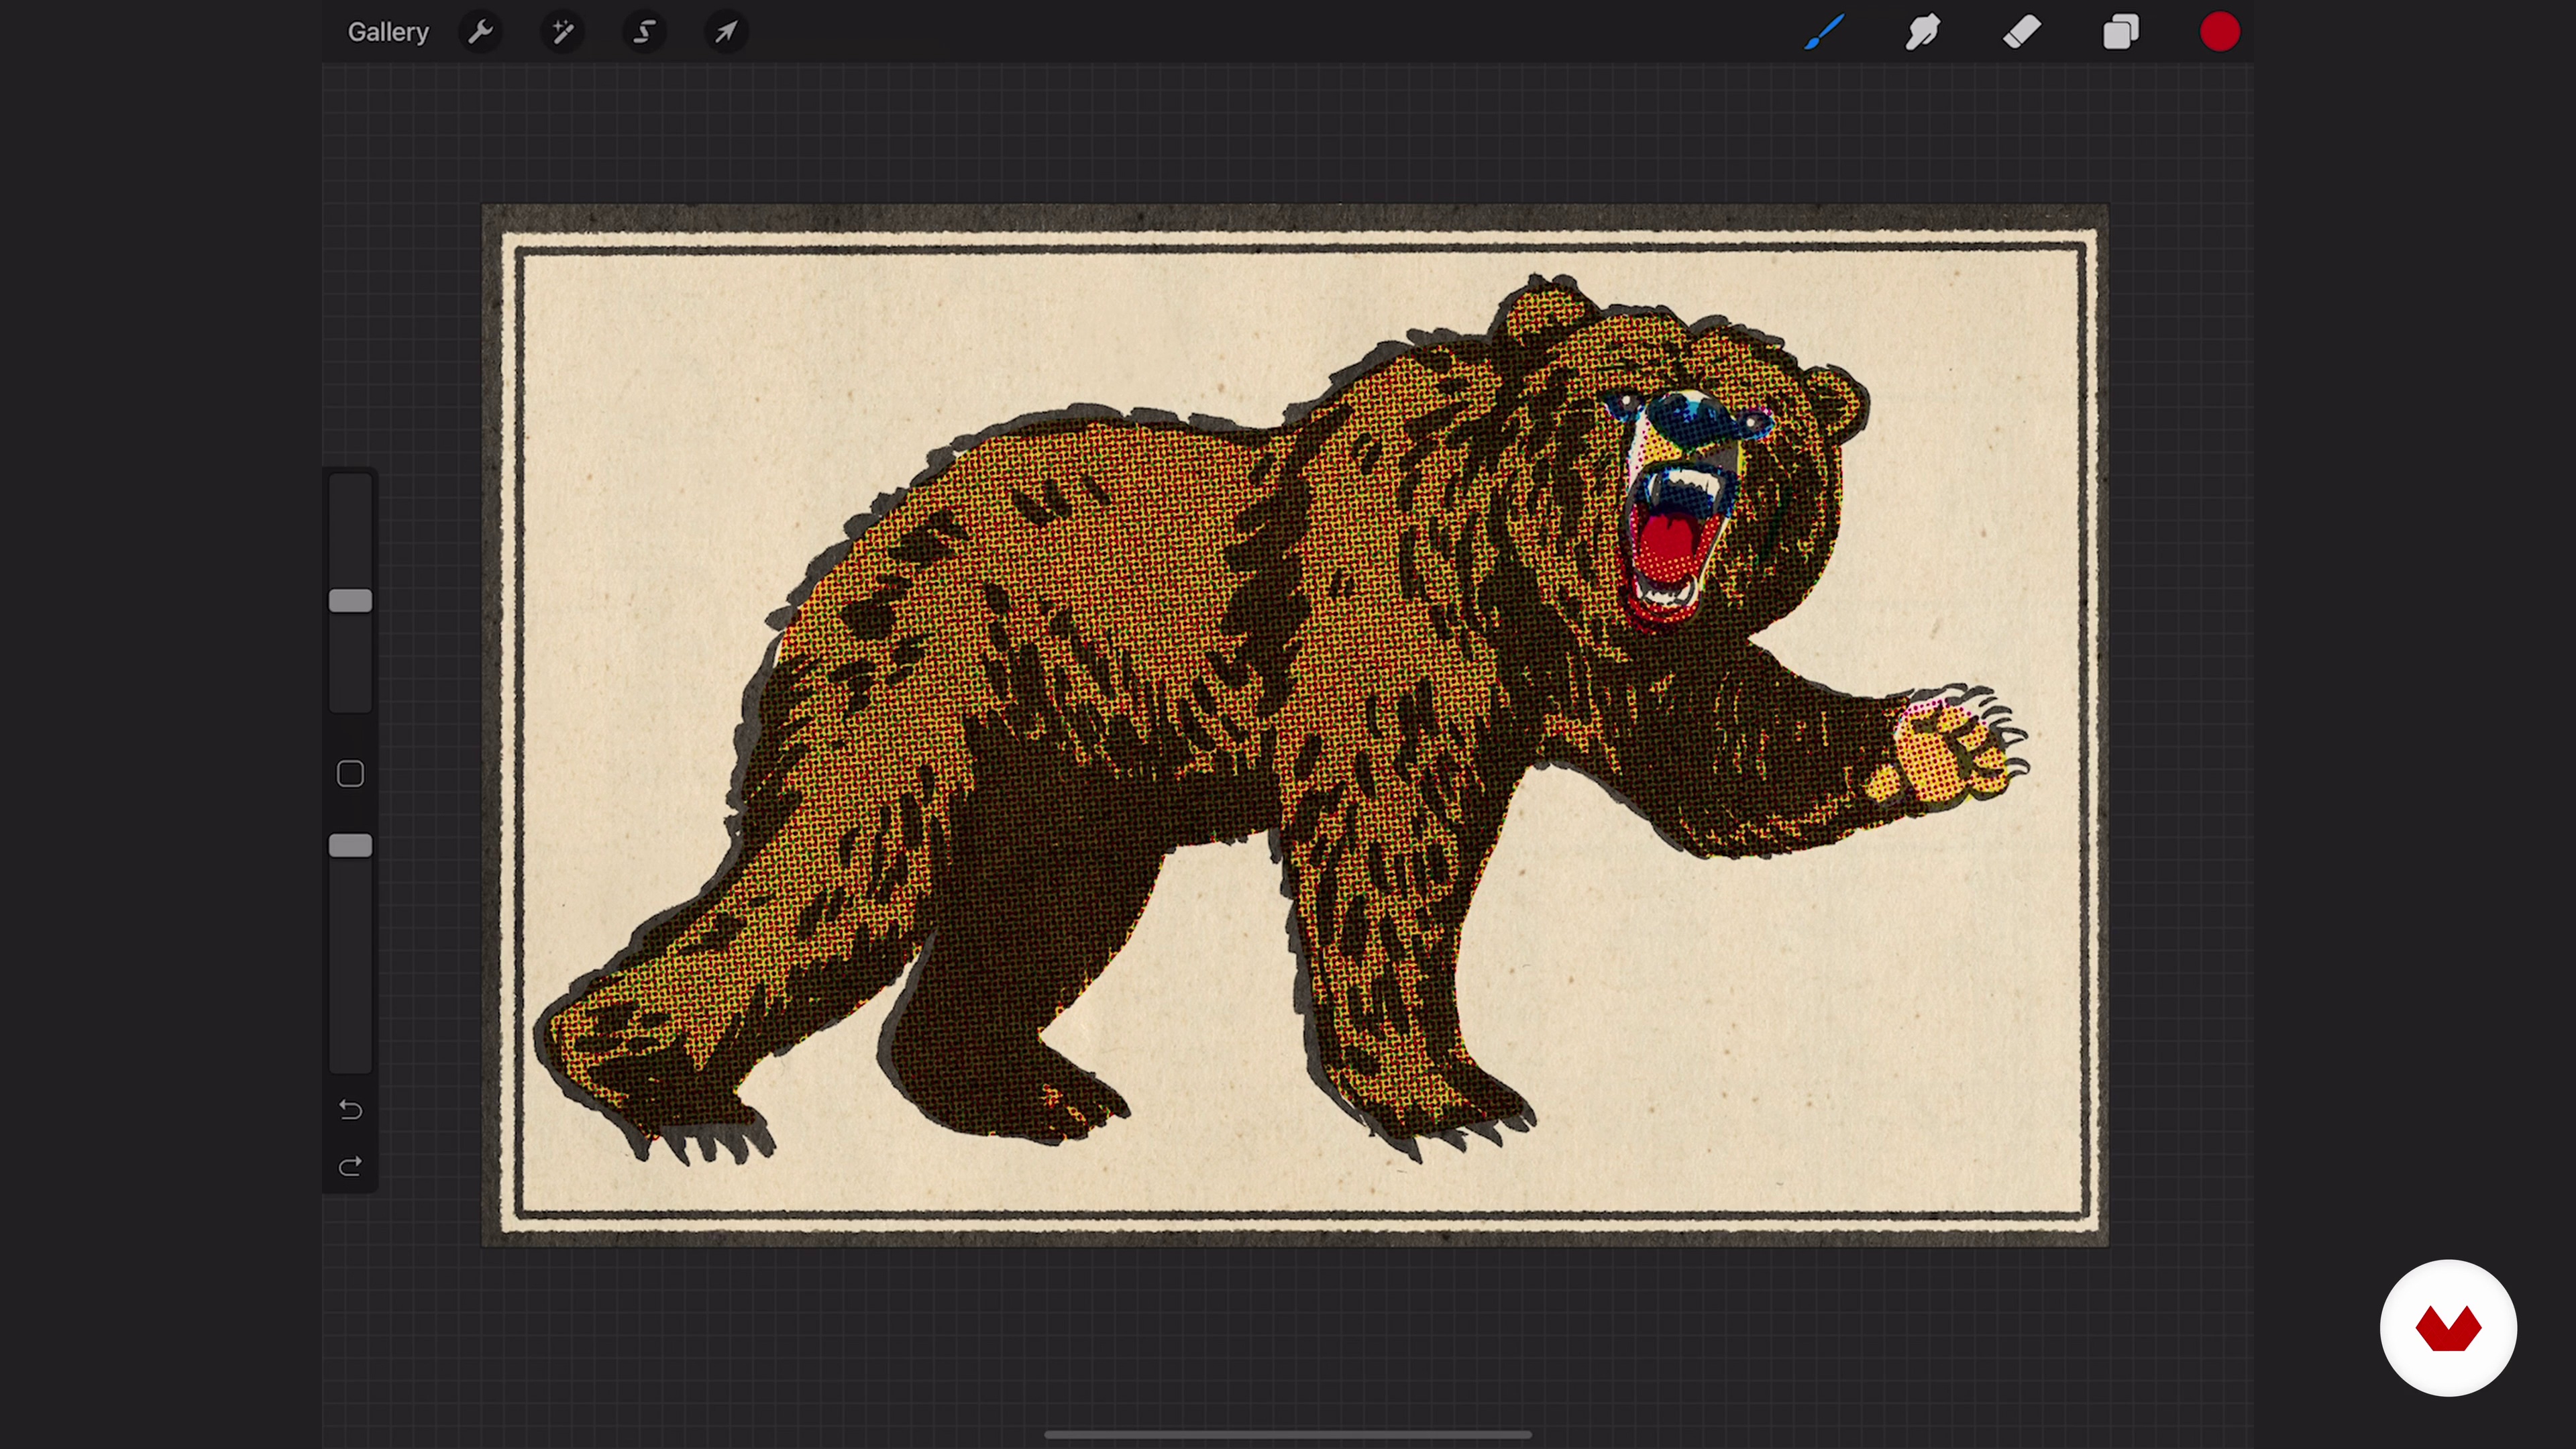Open the Actions wrench menu
The width and height of the screenshot is (2576, 1449).
click(481, 32)
